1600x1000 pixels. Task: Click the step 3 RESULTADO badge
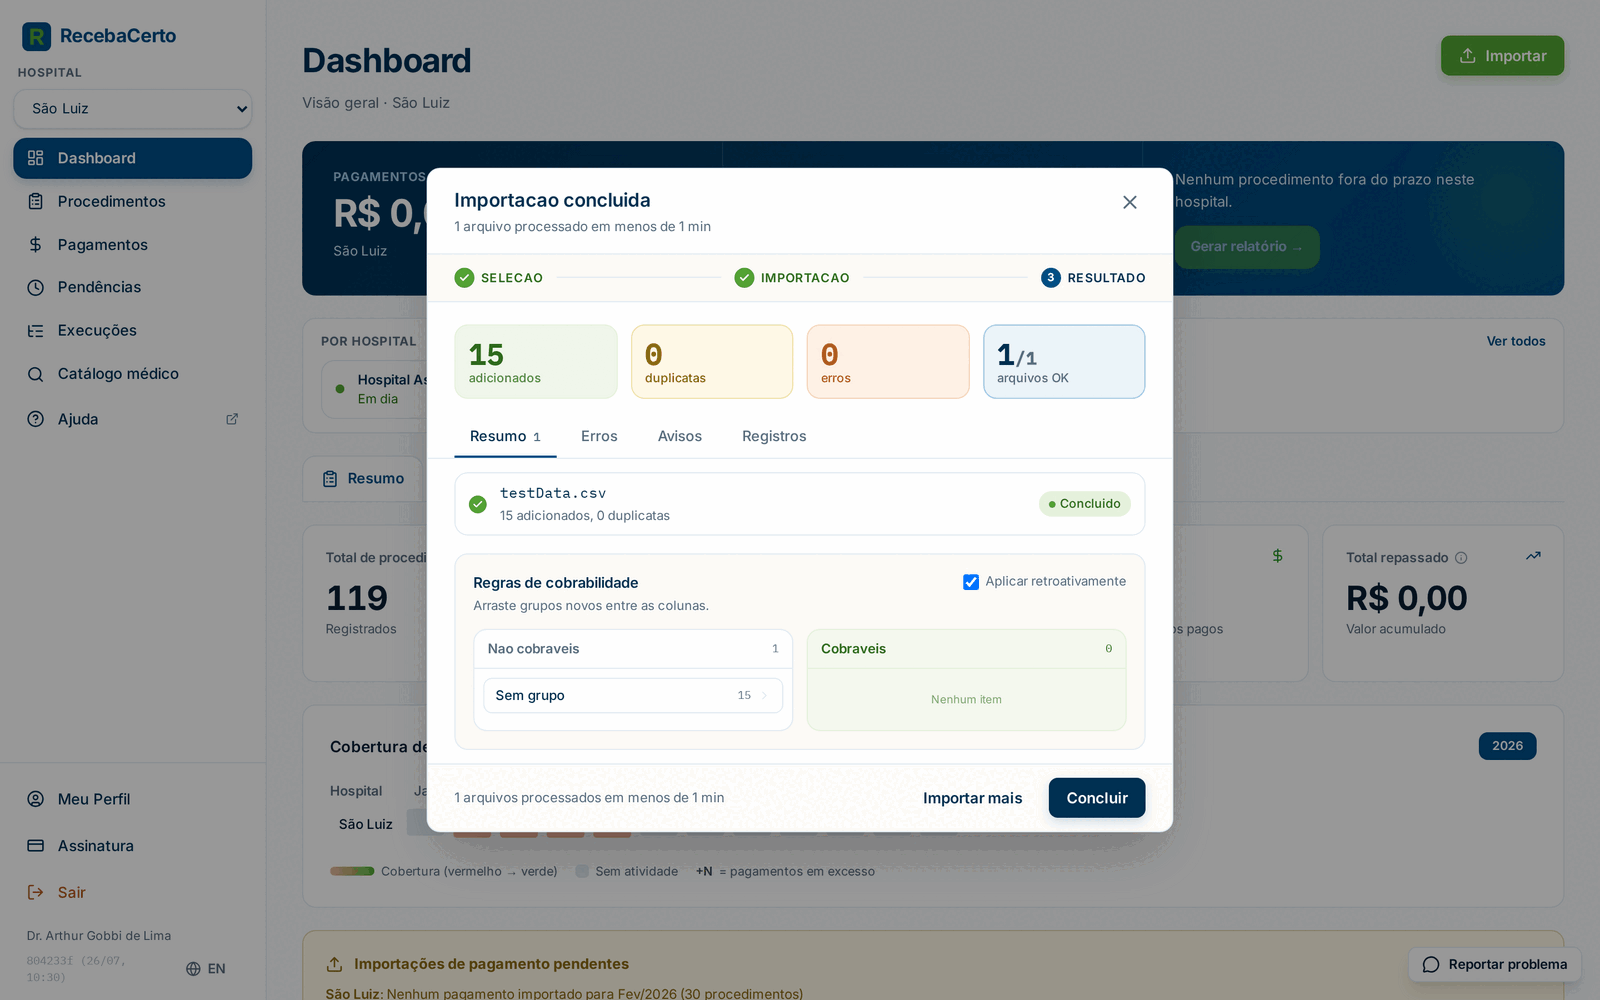[x=1051, y=278]
